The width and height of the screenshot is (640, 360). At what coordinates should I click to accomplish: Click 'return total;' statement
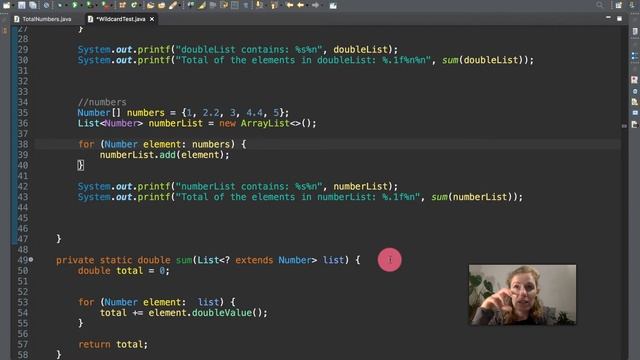point(113,344)
